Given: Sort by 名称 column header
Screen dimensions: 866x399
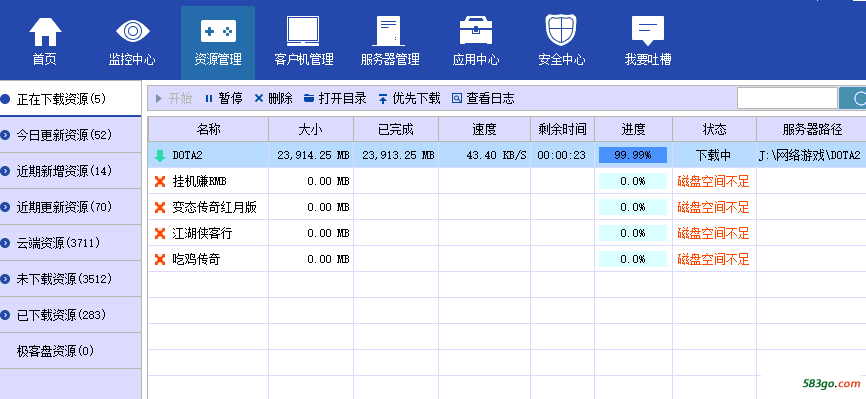Looking at the screenshot, I should pyautogui.click(x=208, y=129).
